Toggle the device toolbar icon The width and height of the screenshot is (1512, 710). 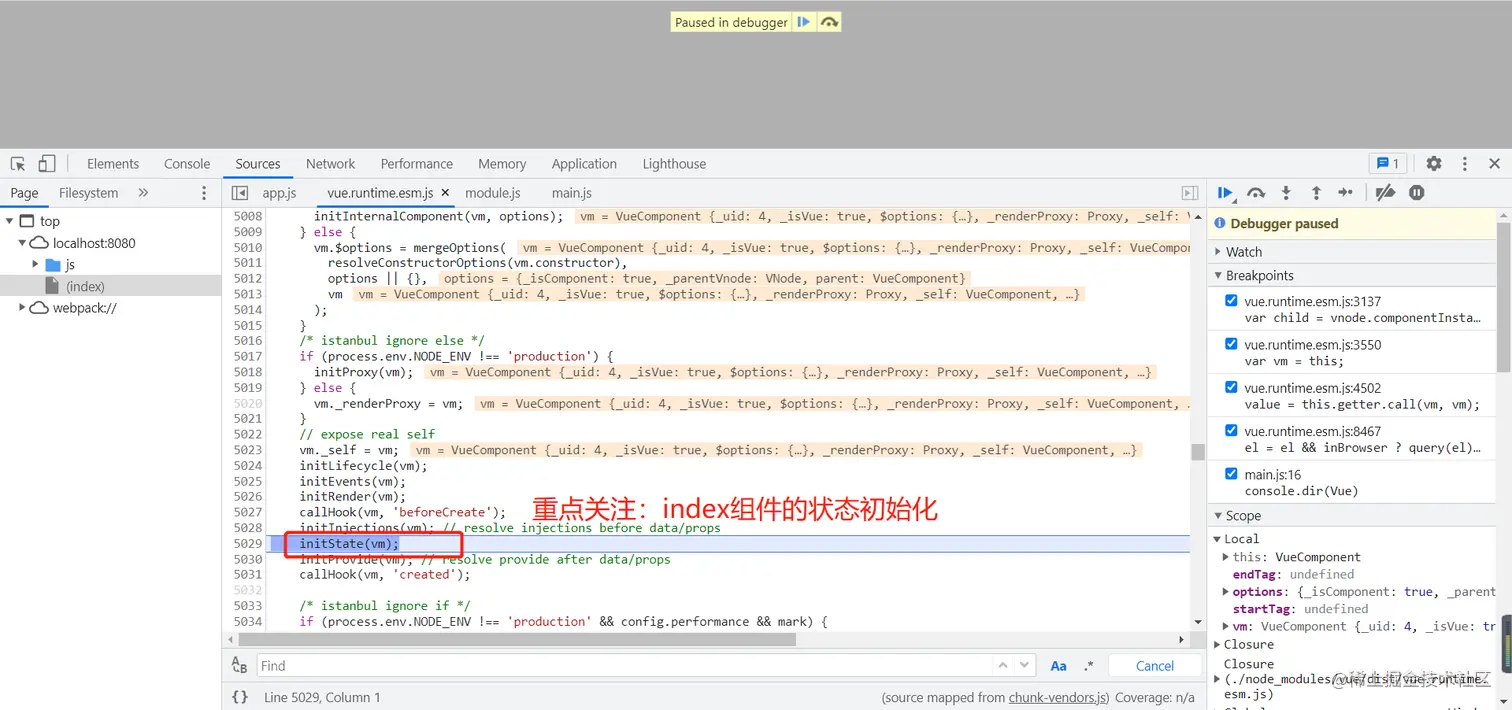click(x=47, y=163)
